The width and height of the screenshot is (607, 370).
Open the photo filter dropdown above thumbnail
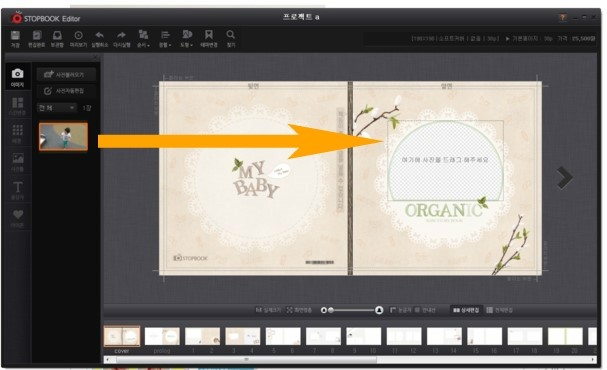(57, 108)
